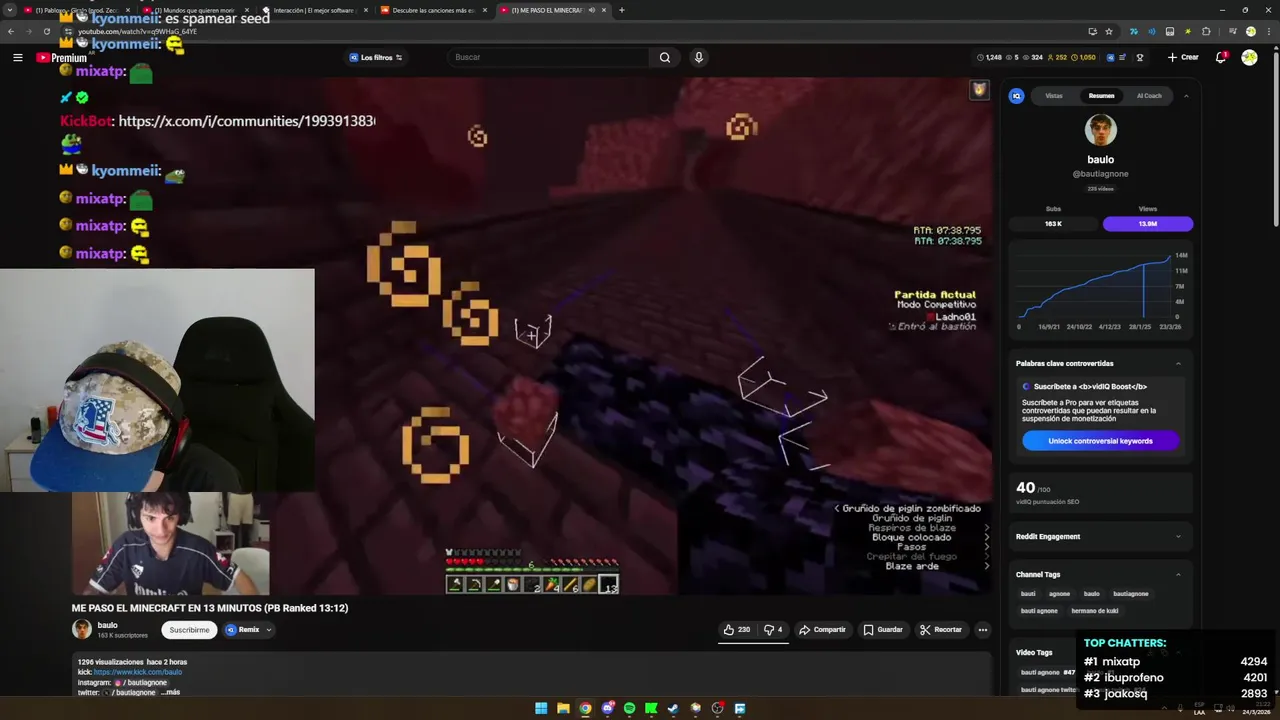The width and height of the screenshot is (1280, 720).
Task: Click the vidIQ trophy icon in header
Action: tap(1140, 57)
